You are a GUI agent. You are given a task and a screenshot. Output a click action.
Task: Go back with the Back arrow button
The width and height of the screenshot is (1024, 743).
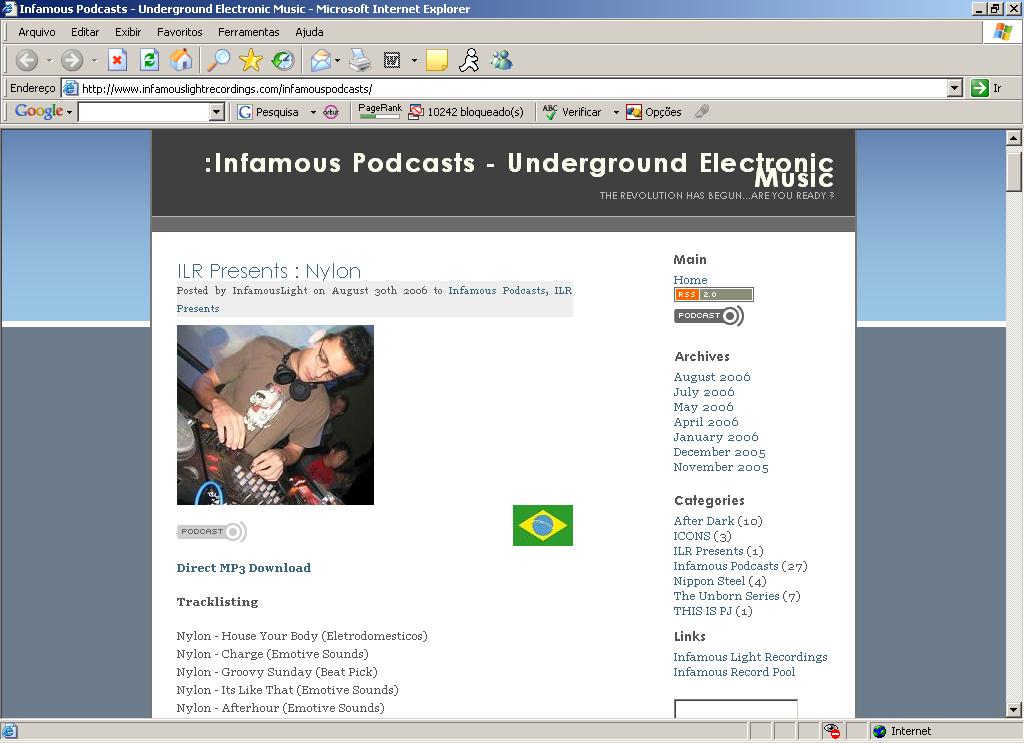27,61
